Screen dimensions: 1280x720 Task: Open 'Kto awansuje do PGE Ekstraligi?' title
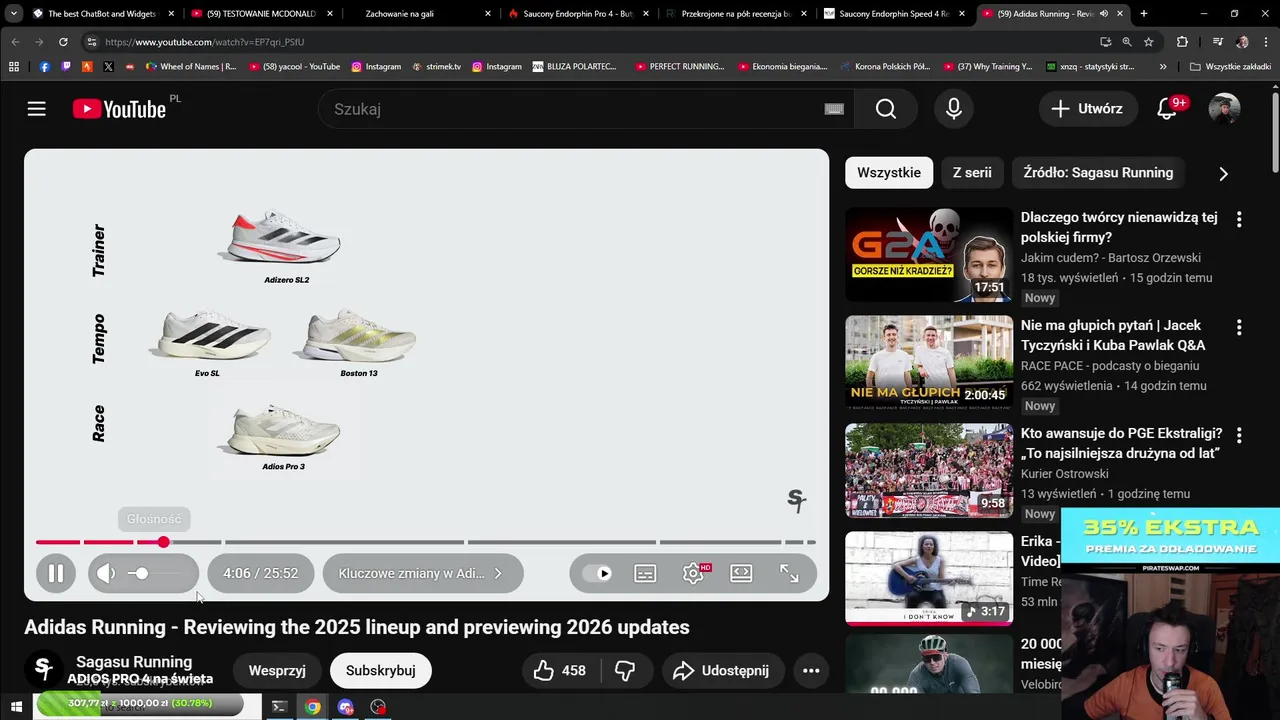click(1121, 443)
